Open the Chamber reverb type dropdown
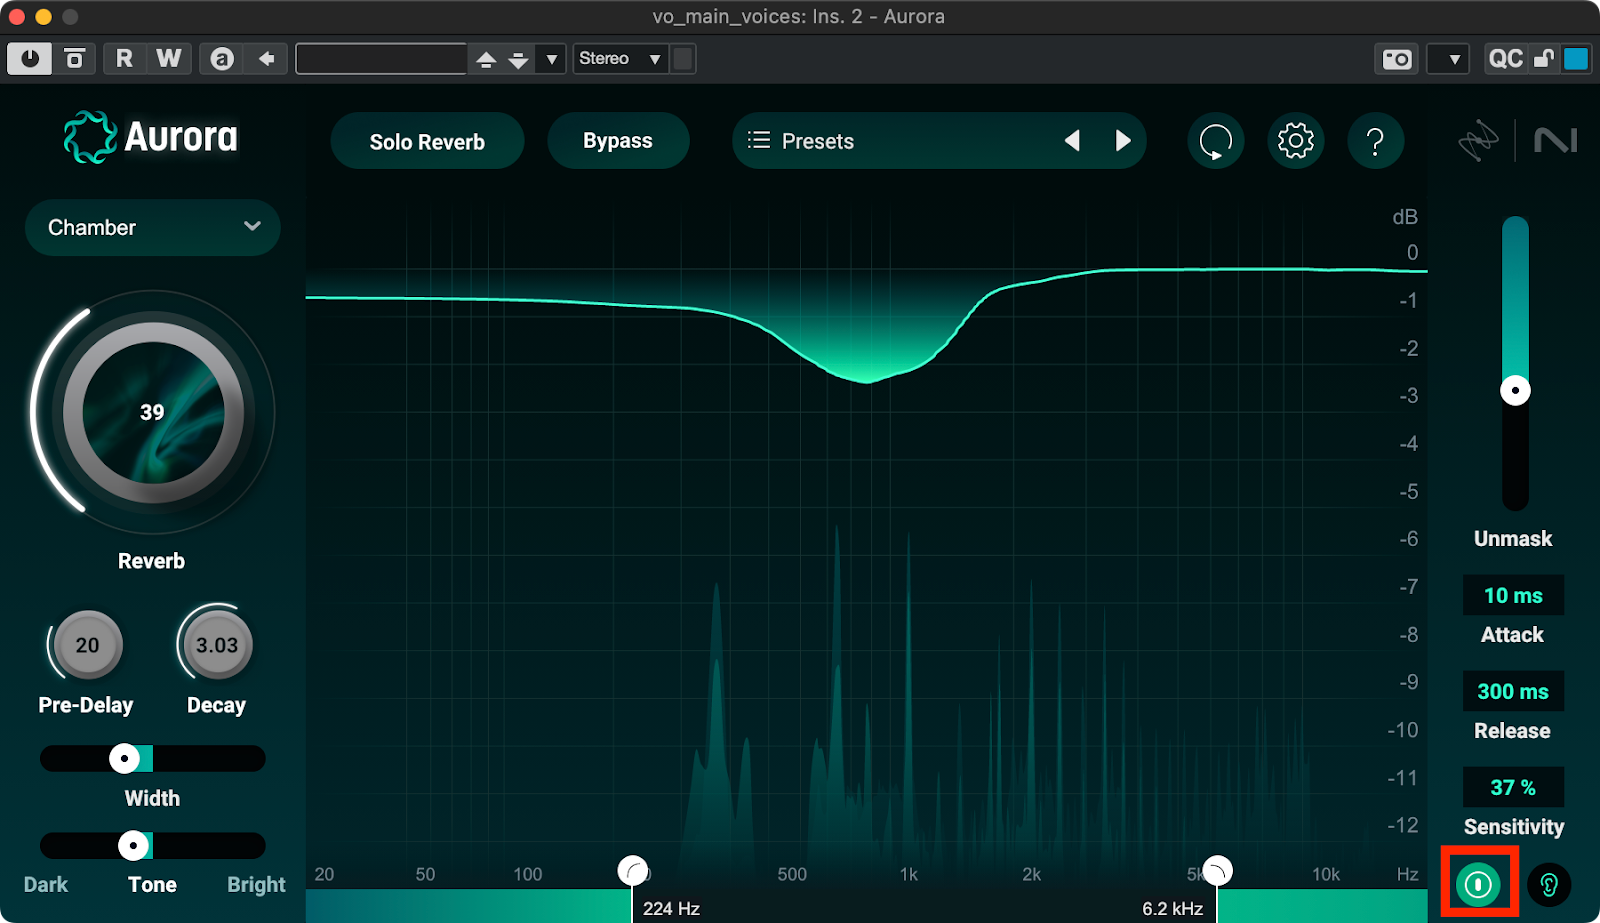 point(153,227)
